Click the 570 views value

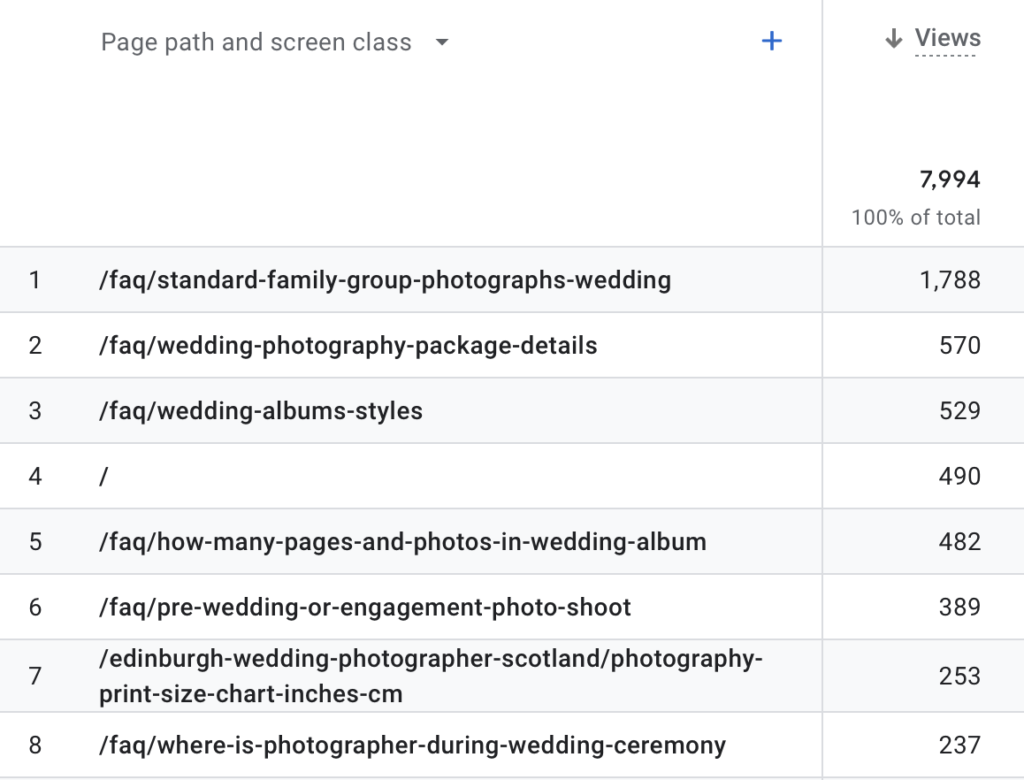pos(959,346)
